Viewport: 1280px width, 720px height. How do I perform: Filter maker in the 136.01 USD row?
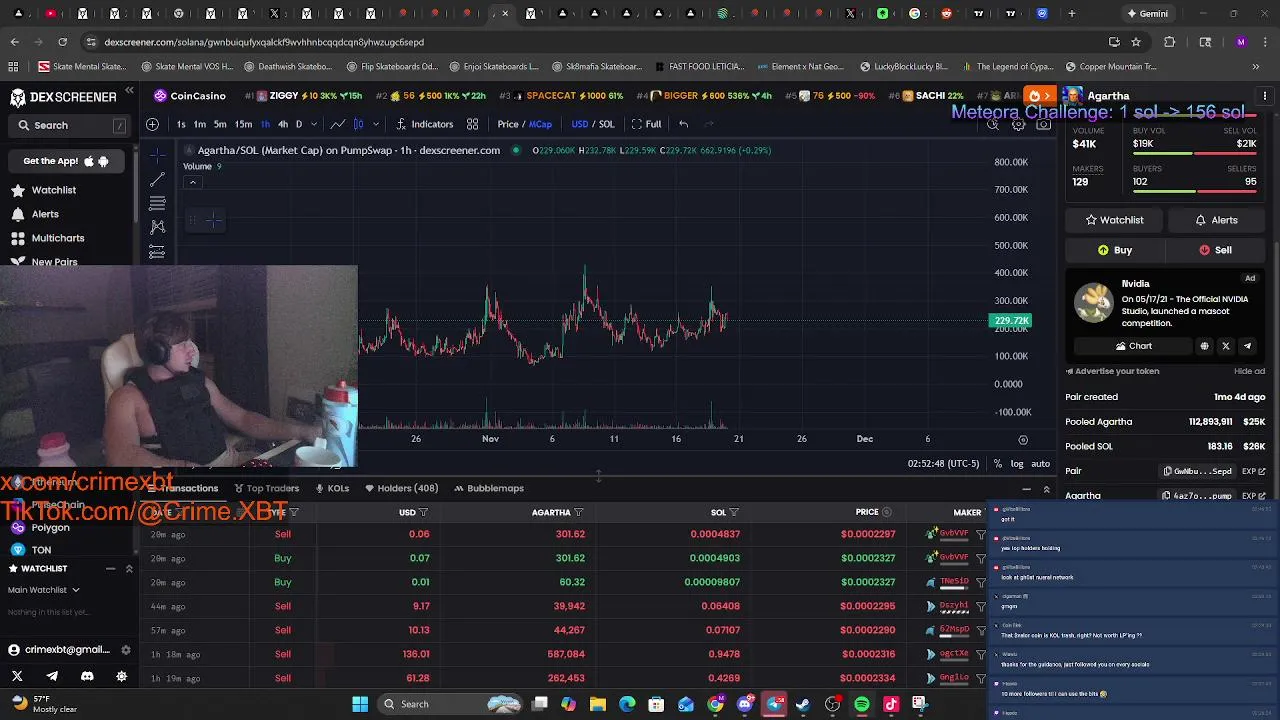[981, 654]
